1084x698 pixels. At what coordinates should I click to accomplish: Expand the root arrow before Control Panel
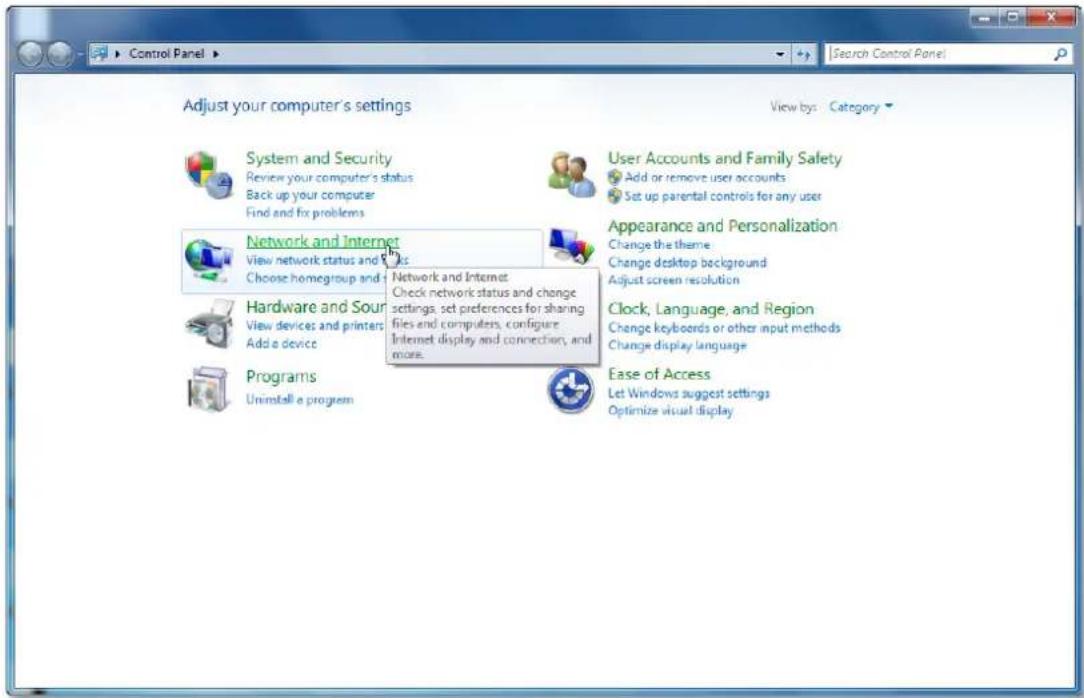(118, 54)
